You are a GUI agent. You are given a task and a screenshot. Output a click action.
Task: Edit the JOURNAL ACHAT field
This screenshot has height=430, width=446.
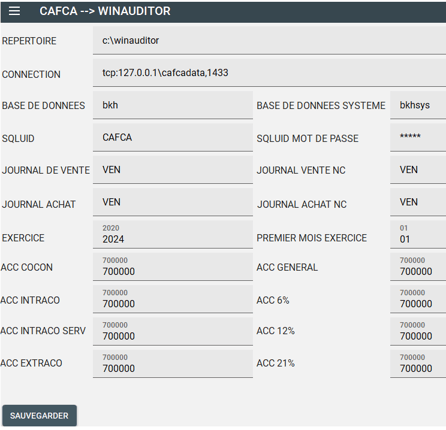click(x=173, y=202)
